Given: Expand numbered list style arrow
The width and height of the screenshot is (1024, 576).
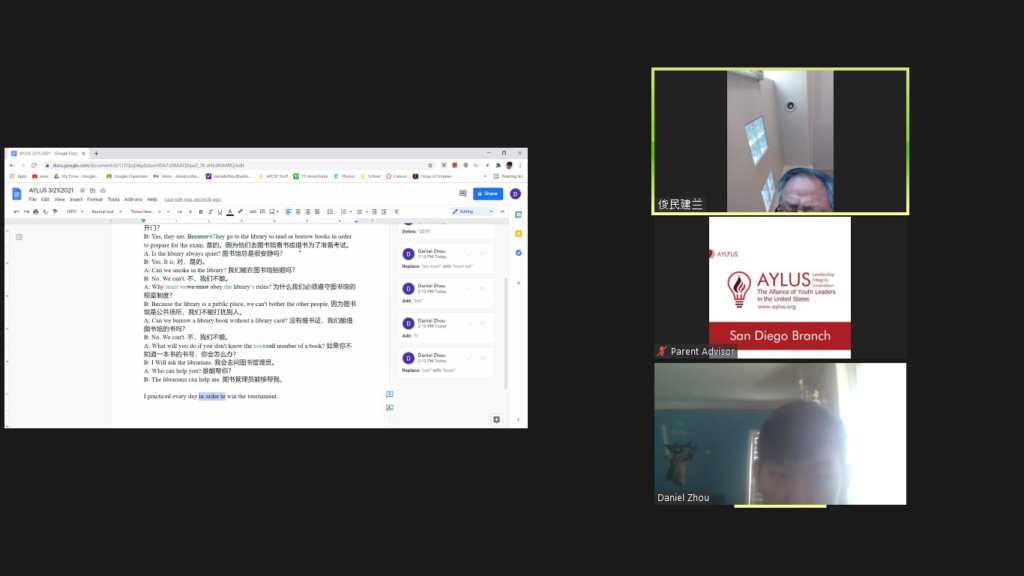Looking at the screenshot, I should point(351,212).
